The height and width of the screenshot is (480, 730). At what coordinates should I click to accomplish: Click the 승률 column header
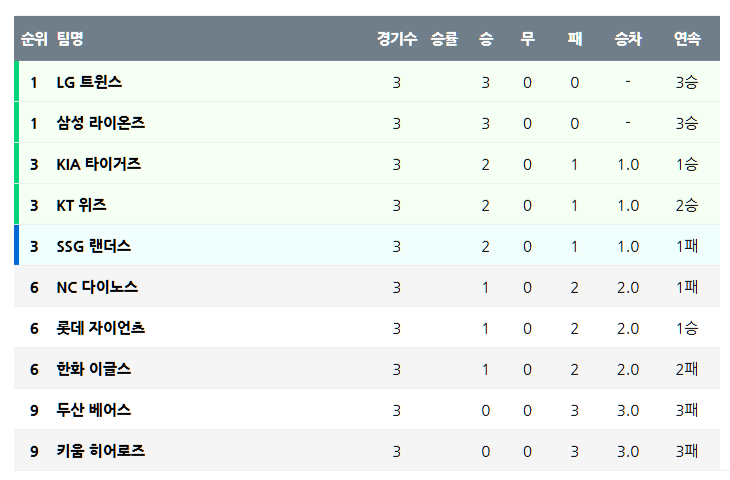point(444,39)
